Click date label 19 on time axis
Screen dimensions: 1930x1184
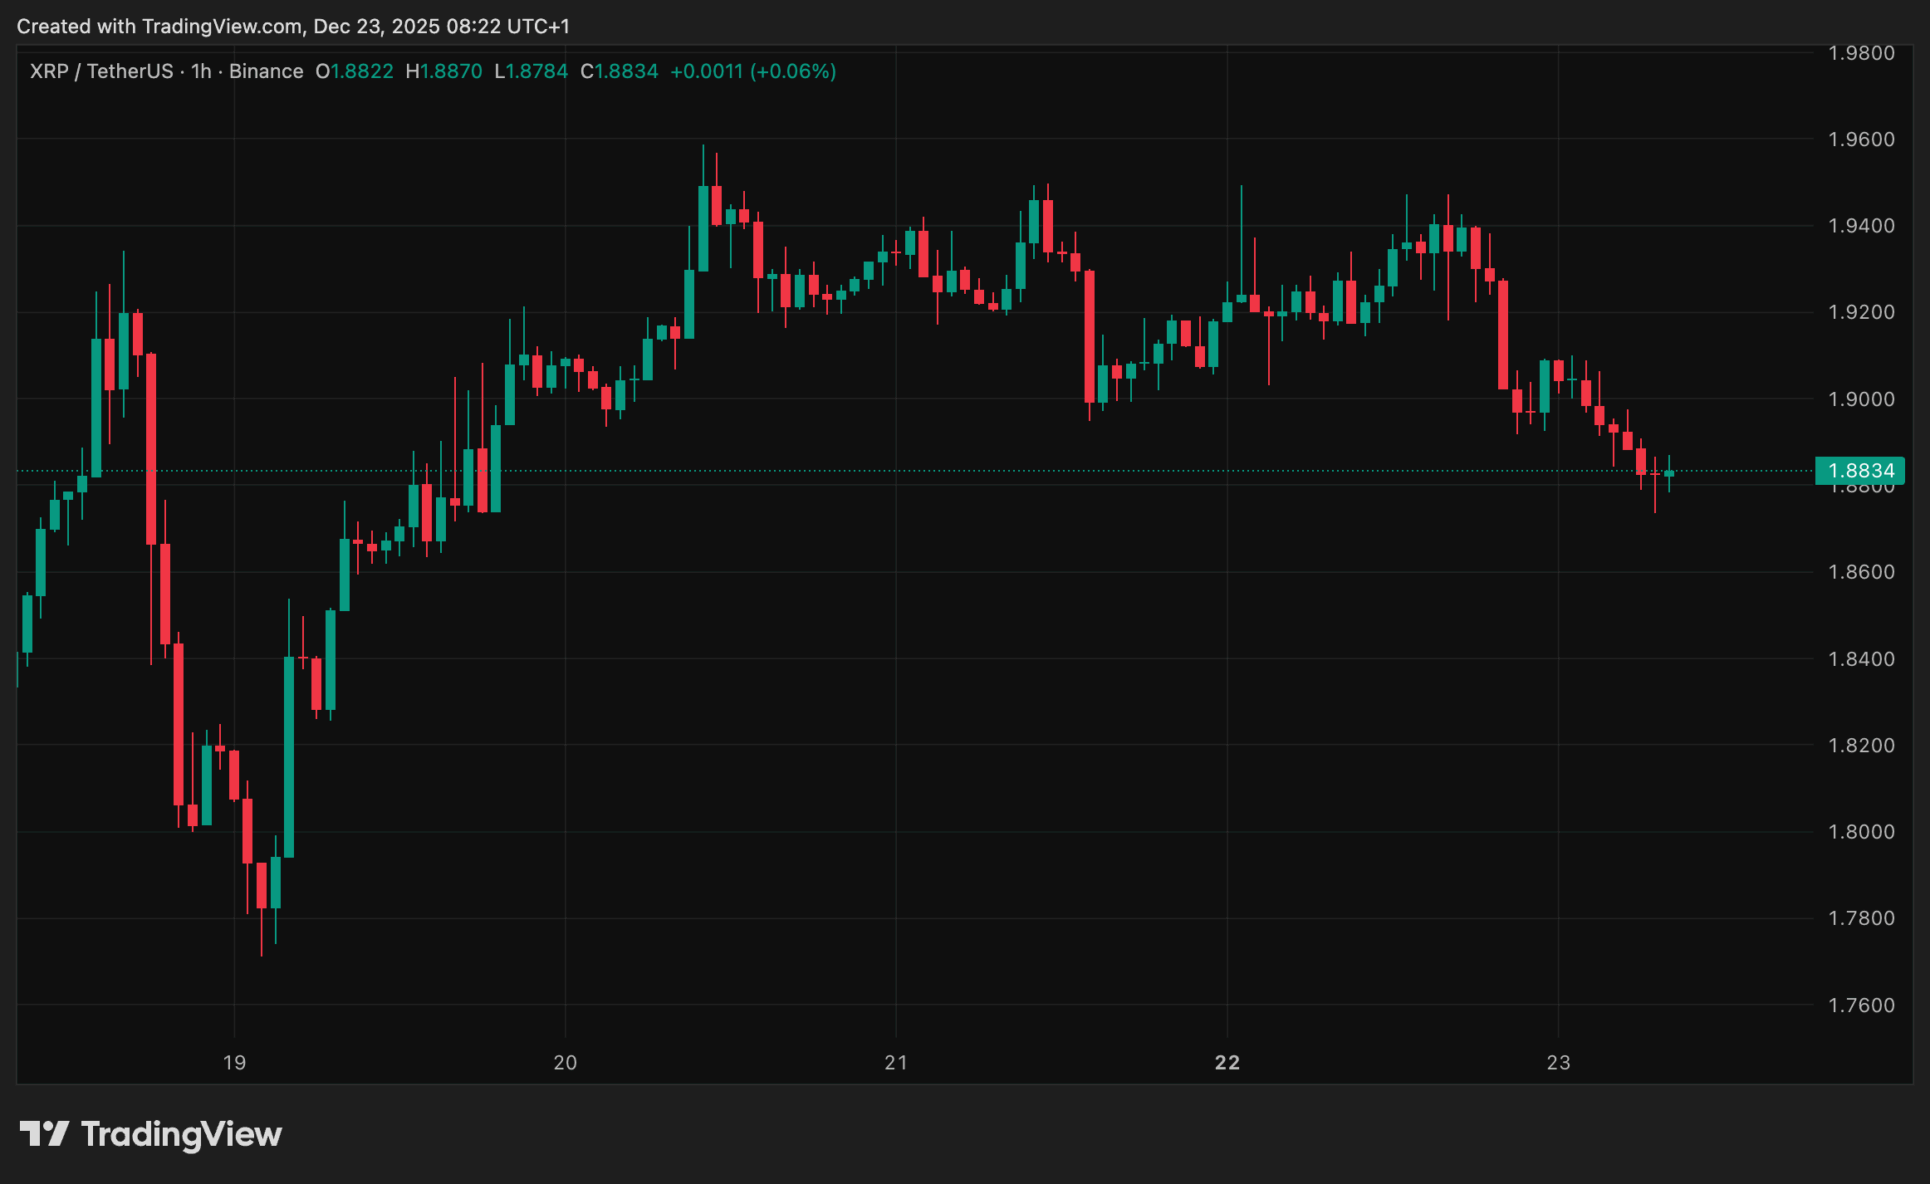pos(234,1062)
